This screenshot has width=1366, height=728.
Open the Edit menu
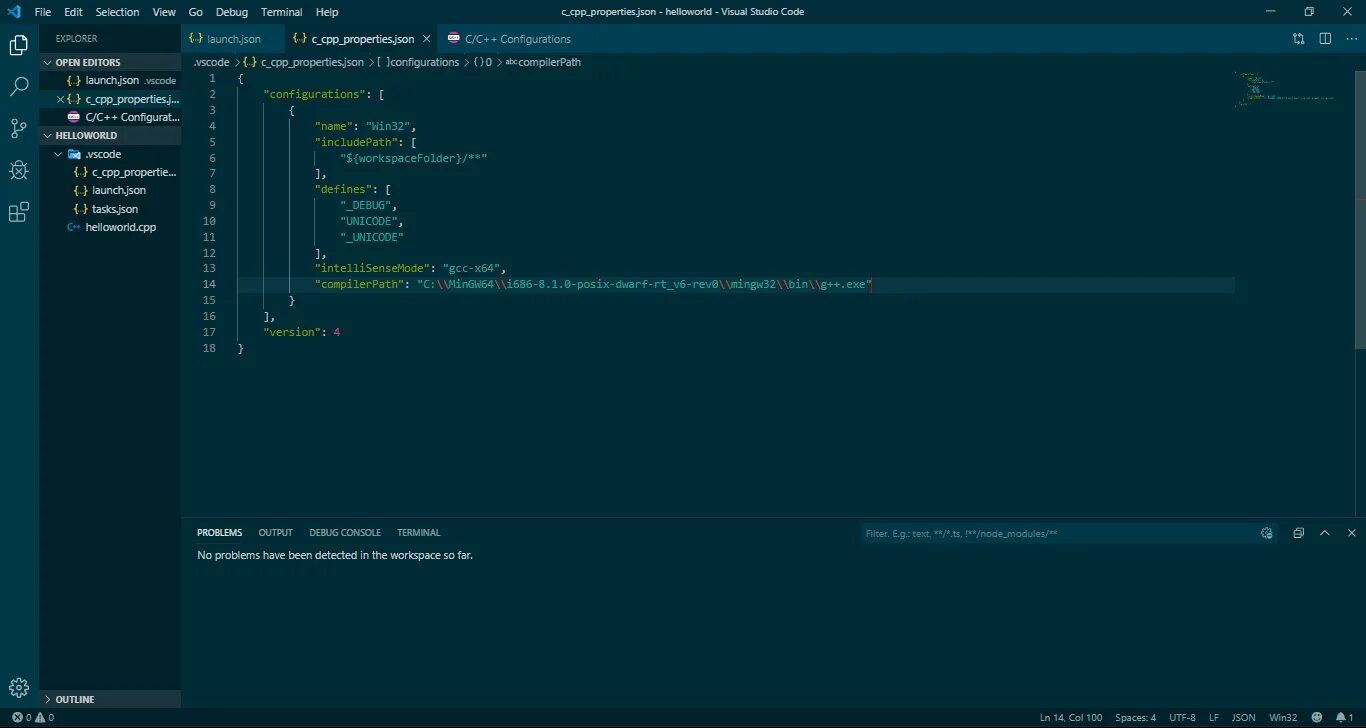pos(73,12)
